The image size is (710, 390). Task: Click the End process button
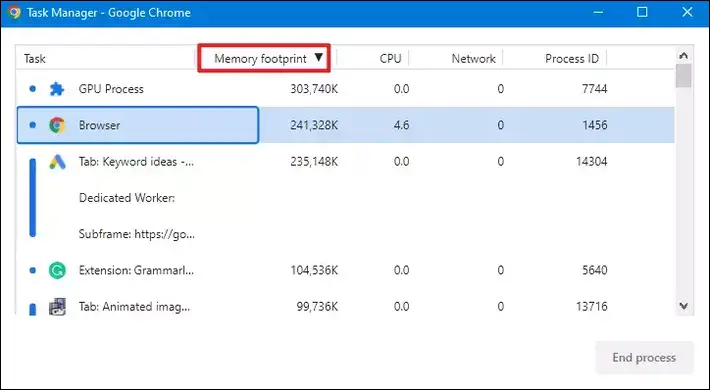[x=644, y=357]
